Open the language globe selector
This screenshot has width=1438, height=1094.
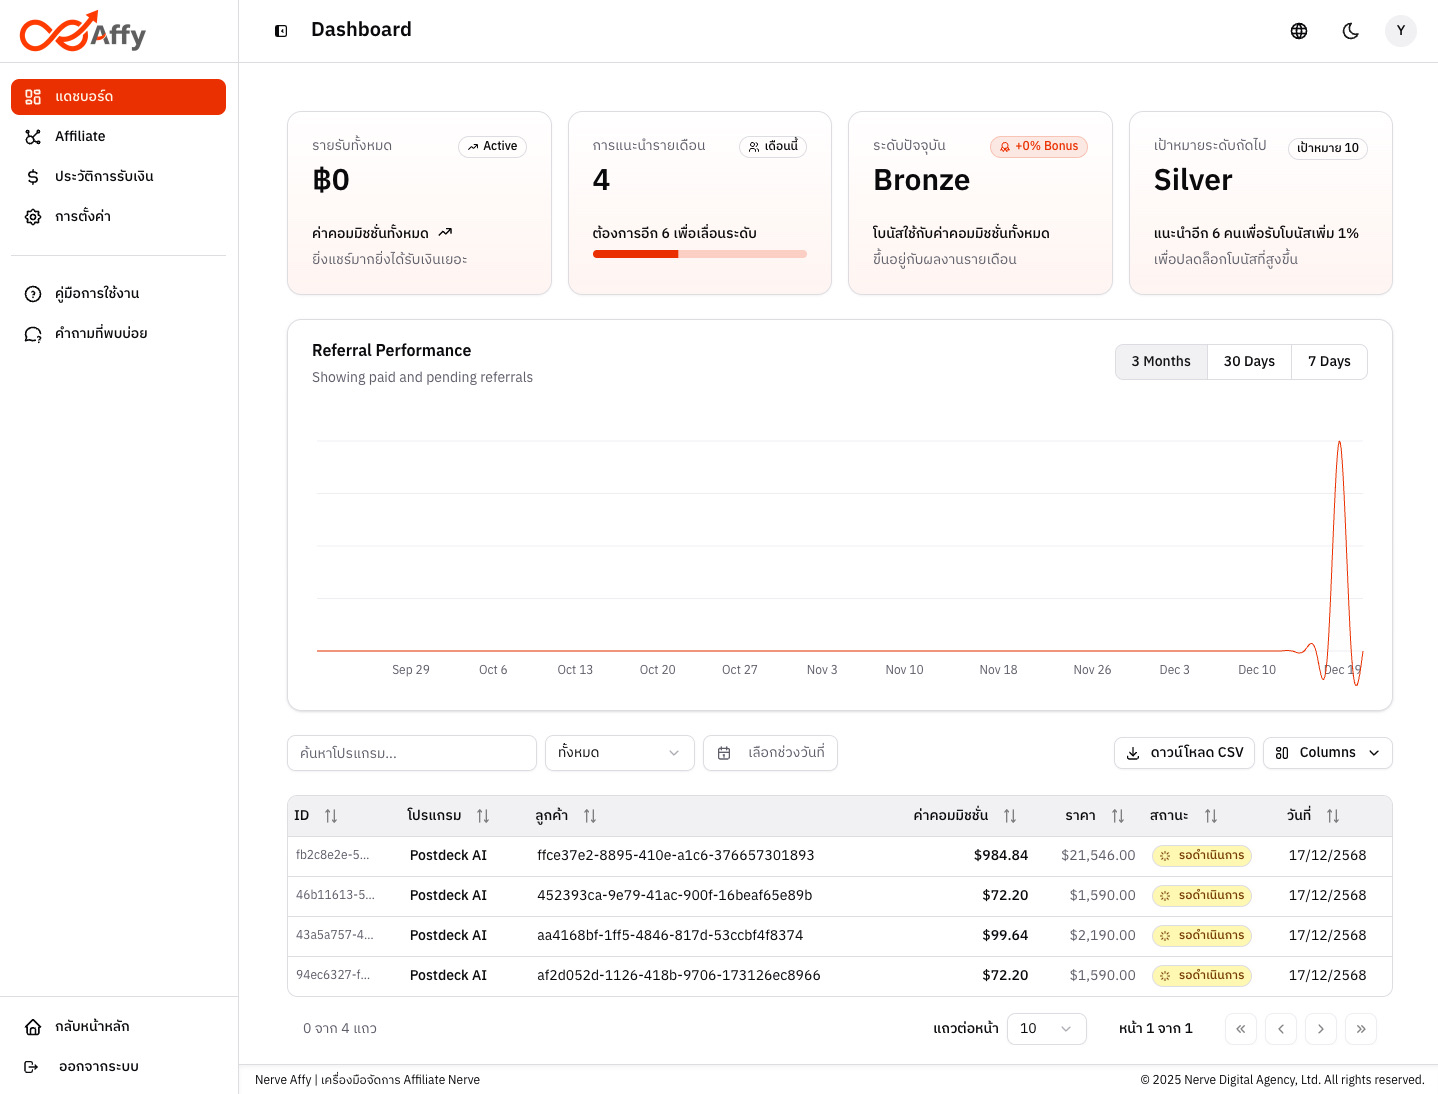coord(1299,31)
